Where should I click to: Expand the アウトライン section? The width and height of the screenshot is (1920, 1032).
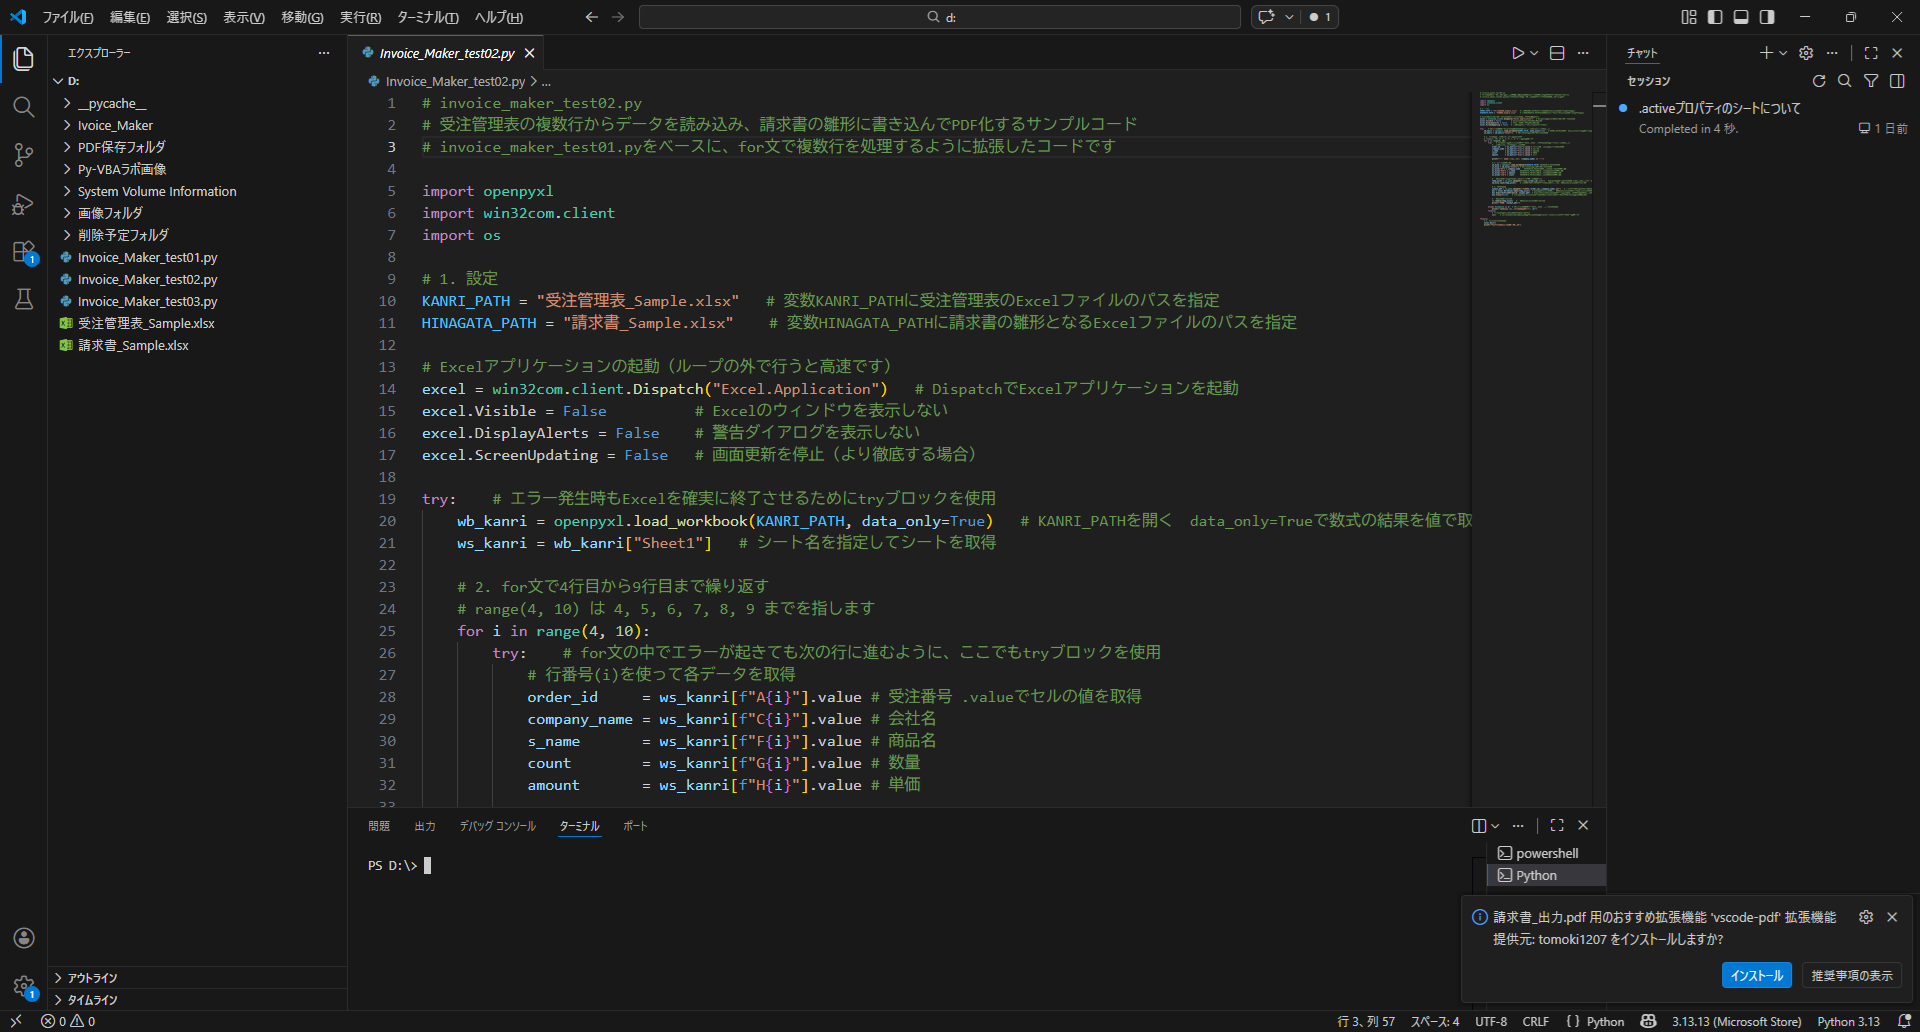coord(92,978)
